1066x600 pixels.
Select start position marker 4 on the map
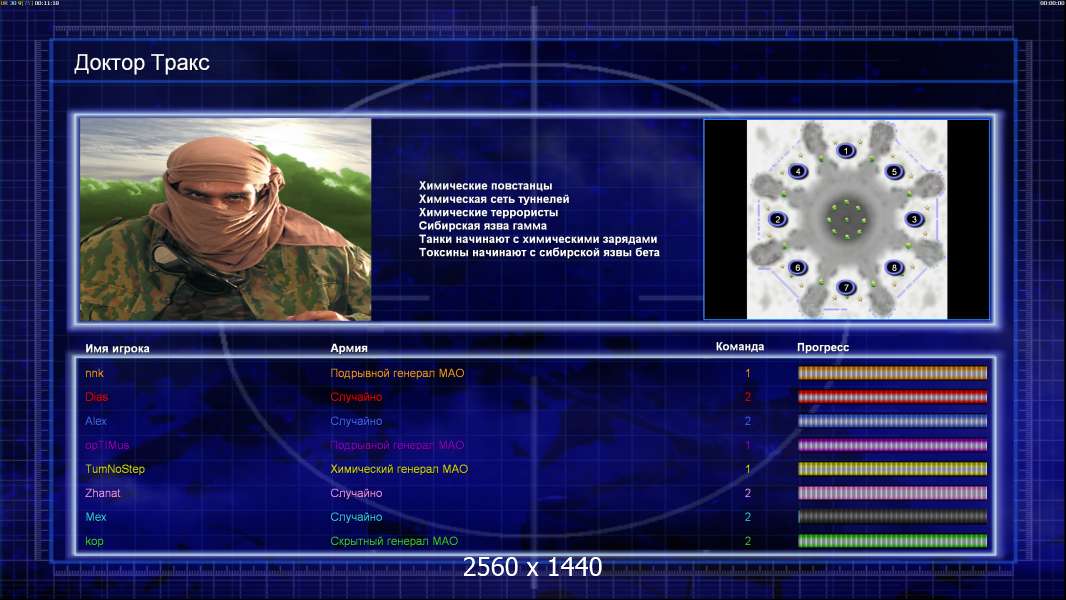(x=798, y=171)
